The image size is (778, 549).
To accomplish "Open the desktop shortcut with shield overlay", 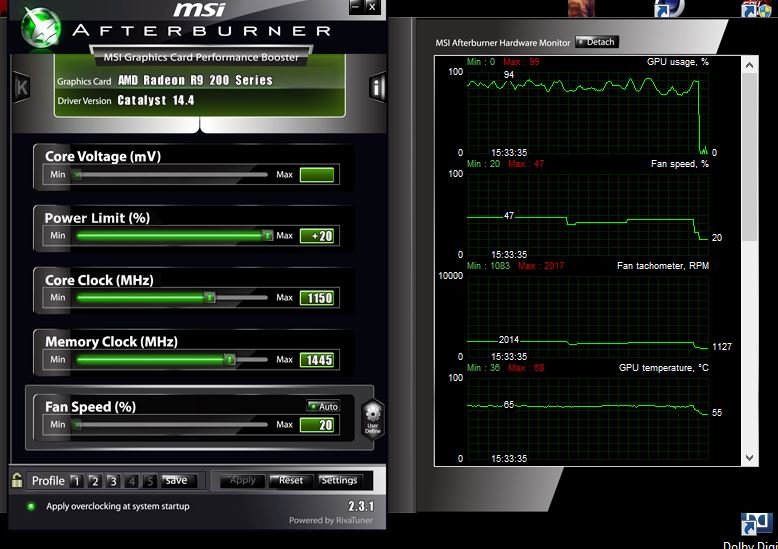I will coord(756,8).
